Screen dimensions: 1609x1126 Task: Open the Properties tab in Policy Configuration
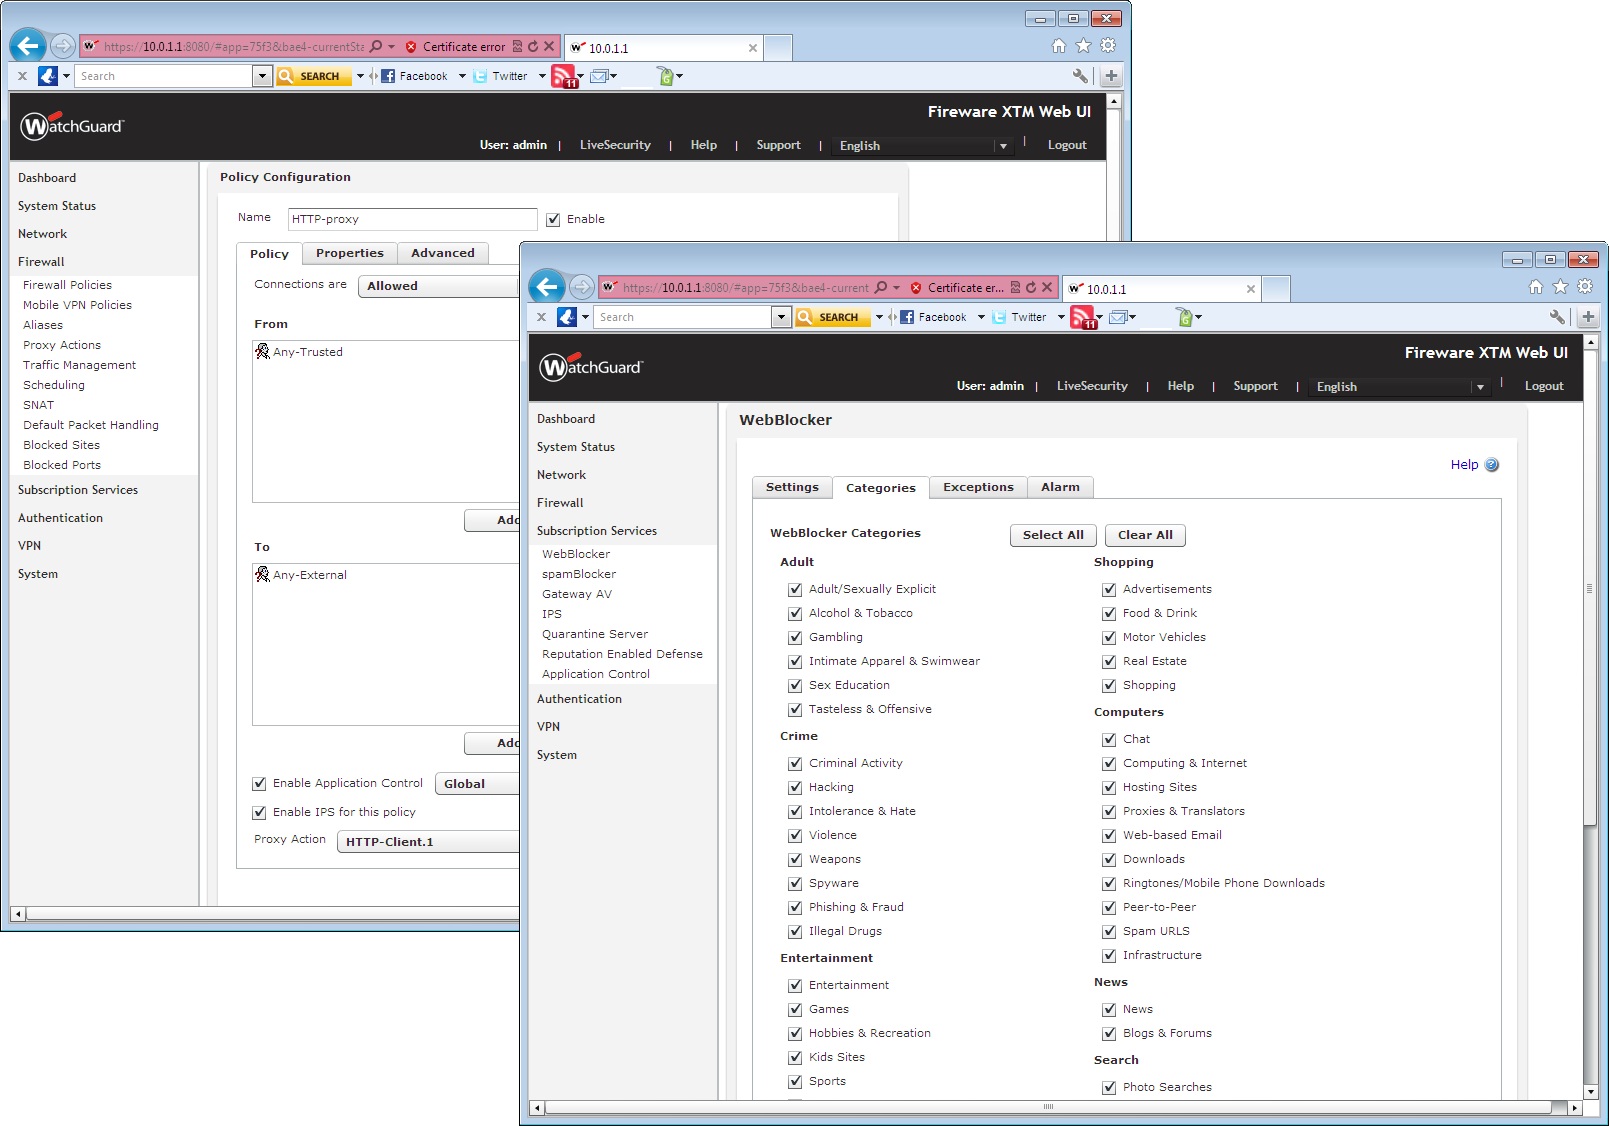coord(350,253)
